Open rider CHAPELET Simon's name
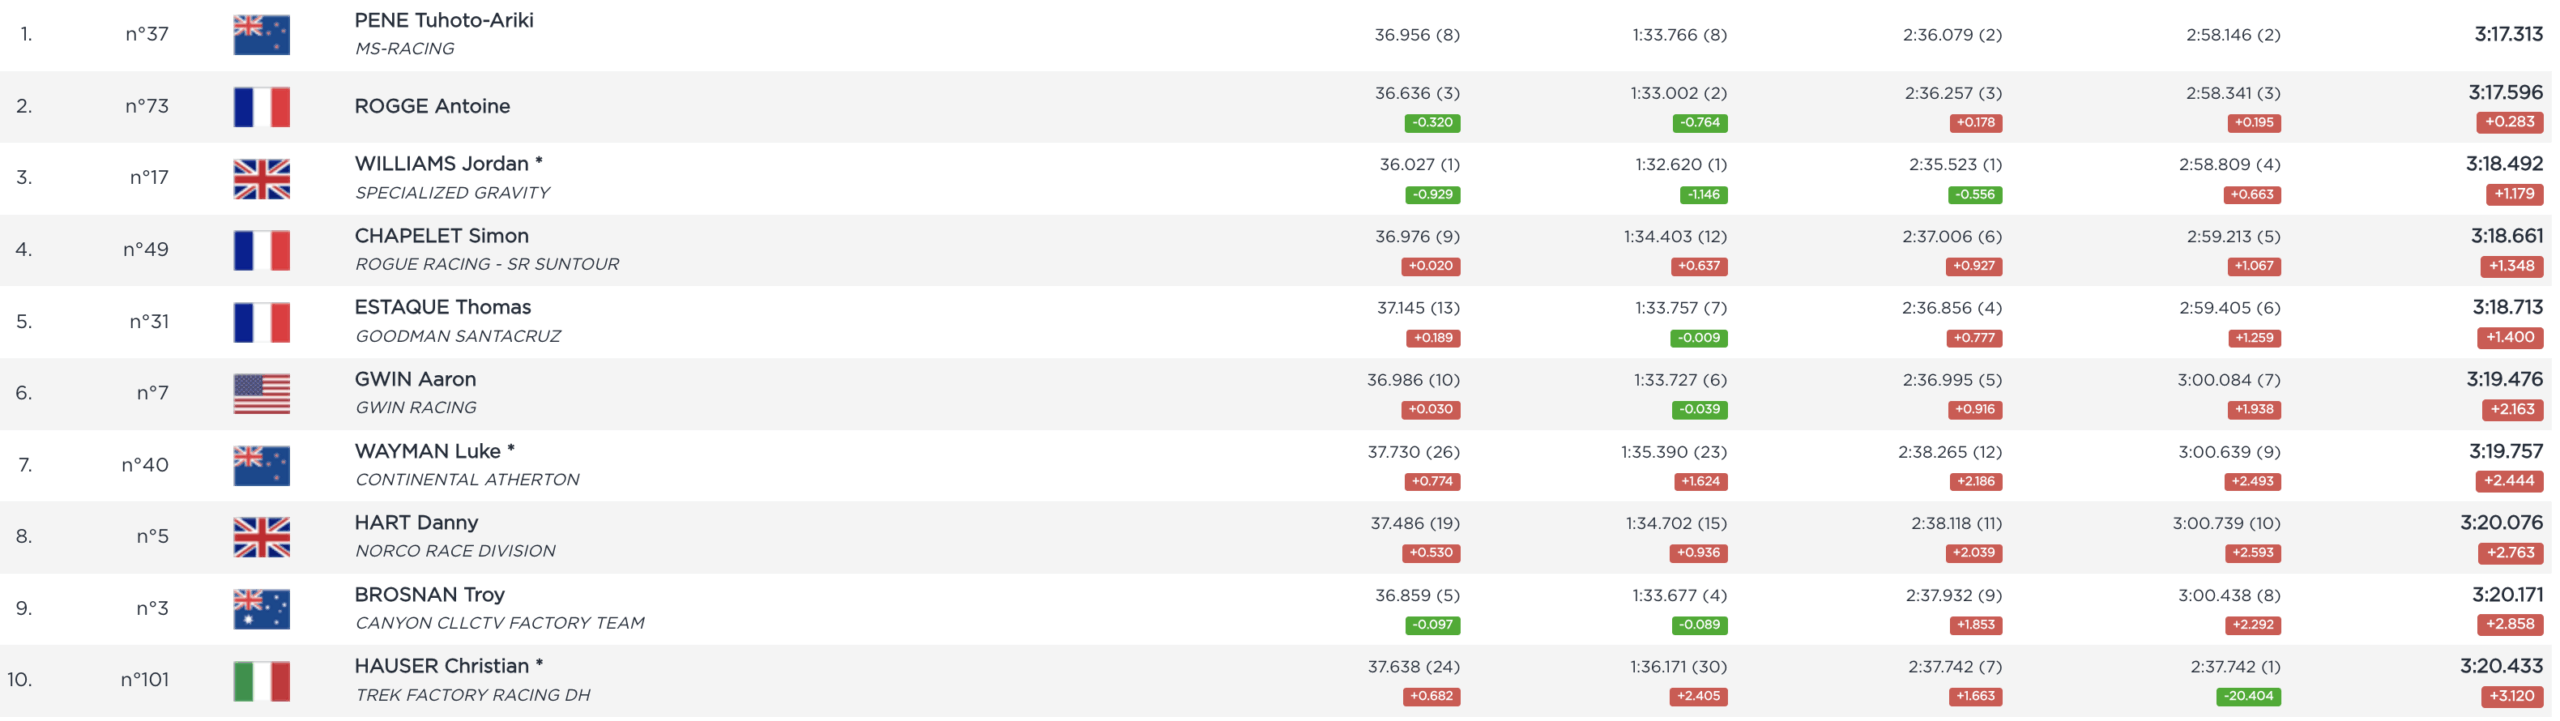This screenshot has width=2560, height=721. 441,236
